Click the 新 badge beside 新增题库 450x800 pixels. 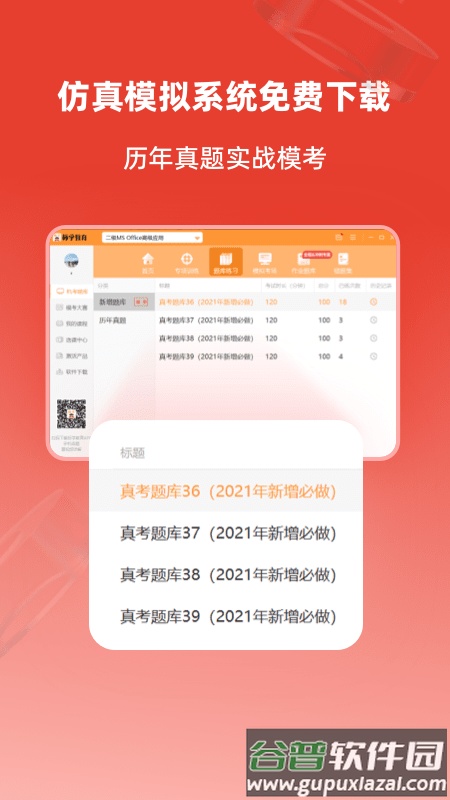click(141, 302)
